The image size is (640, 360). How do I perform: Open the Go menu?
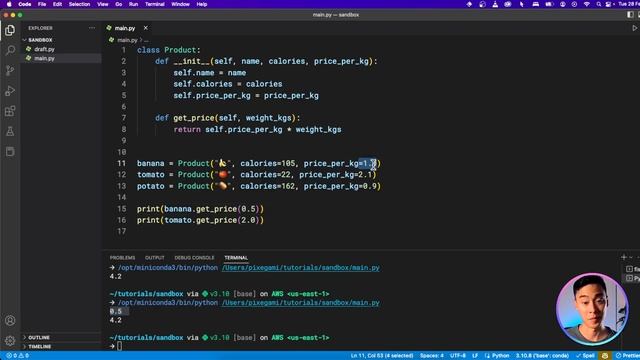point(118,4)
